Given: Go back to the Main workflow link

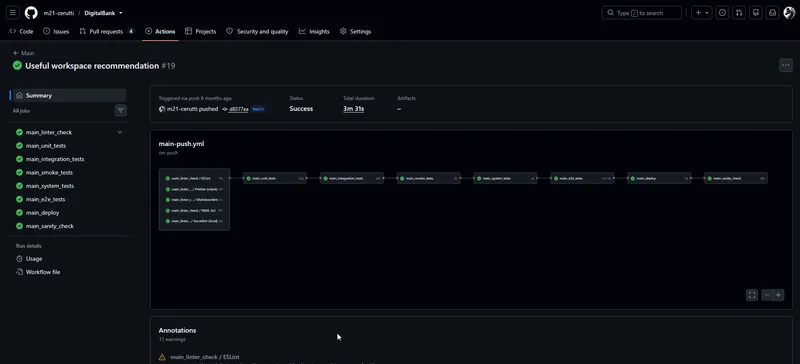Looking at the screenshot, I should coord(24,53).
